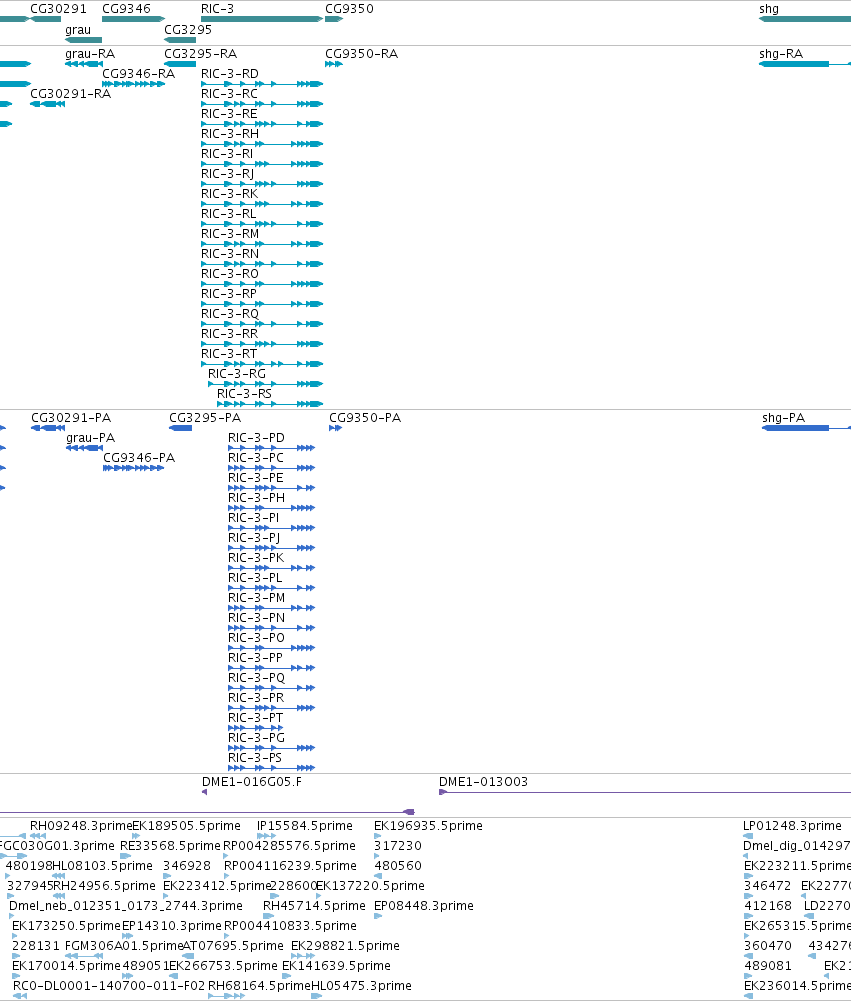Click transcript RIC-3-RG

[x=266, y=384]
